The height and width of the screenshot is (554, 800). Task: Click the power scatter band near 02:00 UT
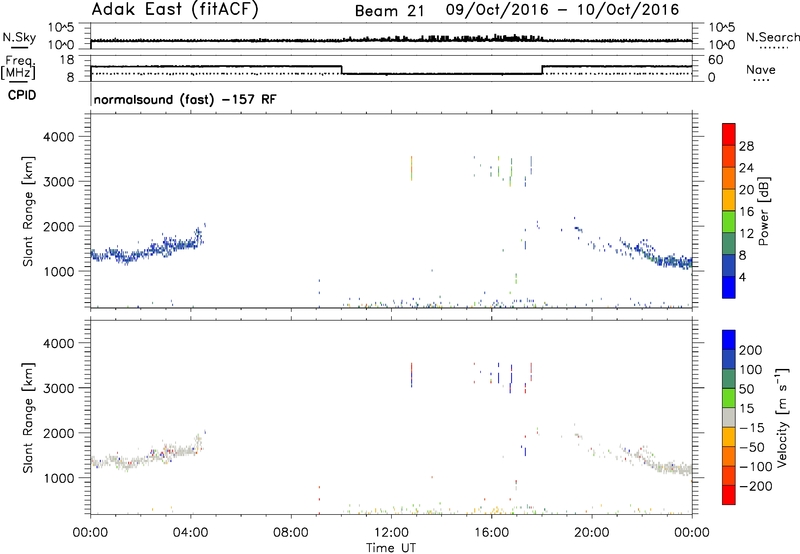tap(140, 254)
